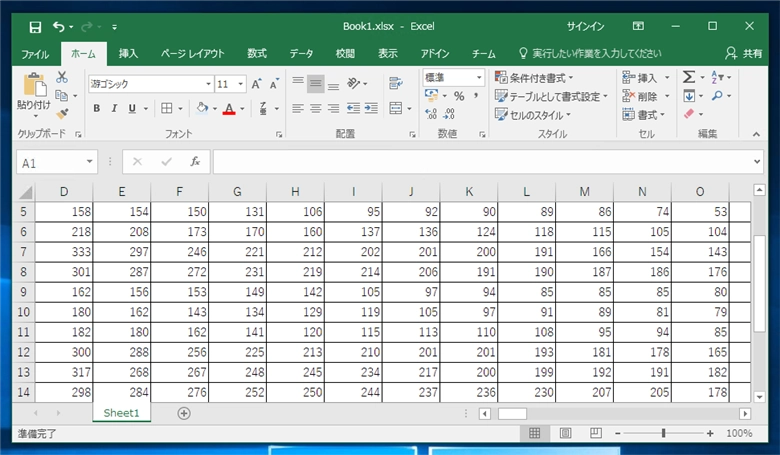780x455 pixels.
Task: Delete cells with 削除 button
Action: point(640,96)
